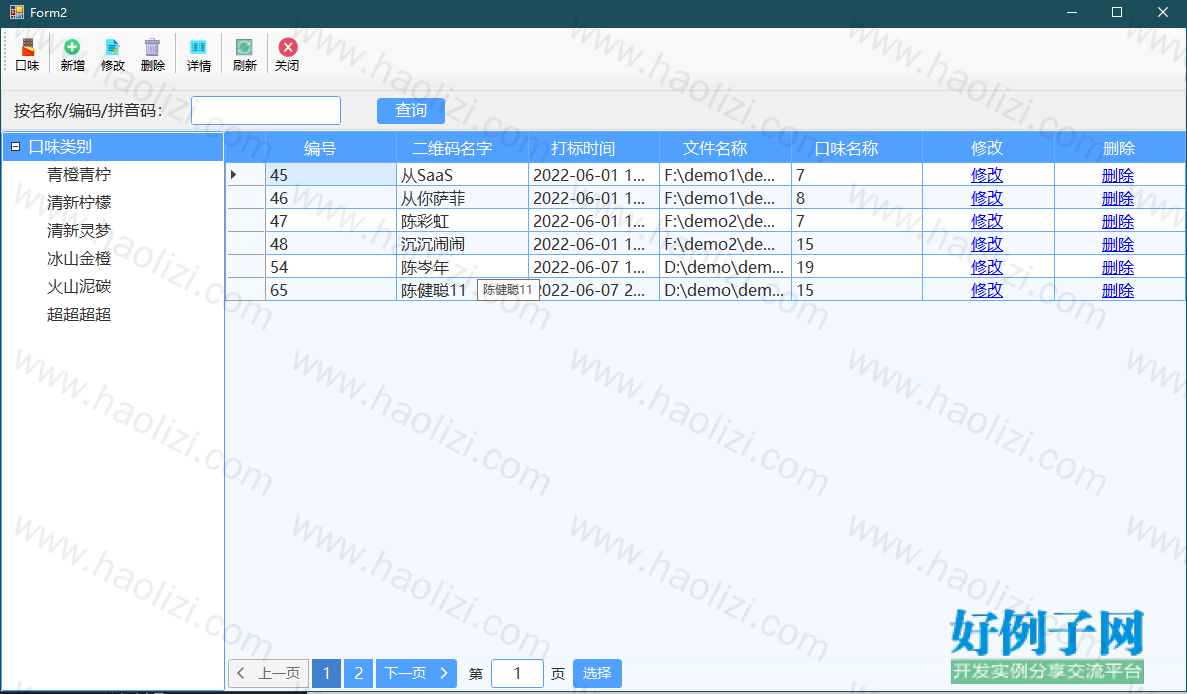
Task: Select 火山泥碳 in the tree
Action: (x=79, y=287)
